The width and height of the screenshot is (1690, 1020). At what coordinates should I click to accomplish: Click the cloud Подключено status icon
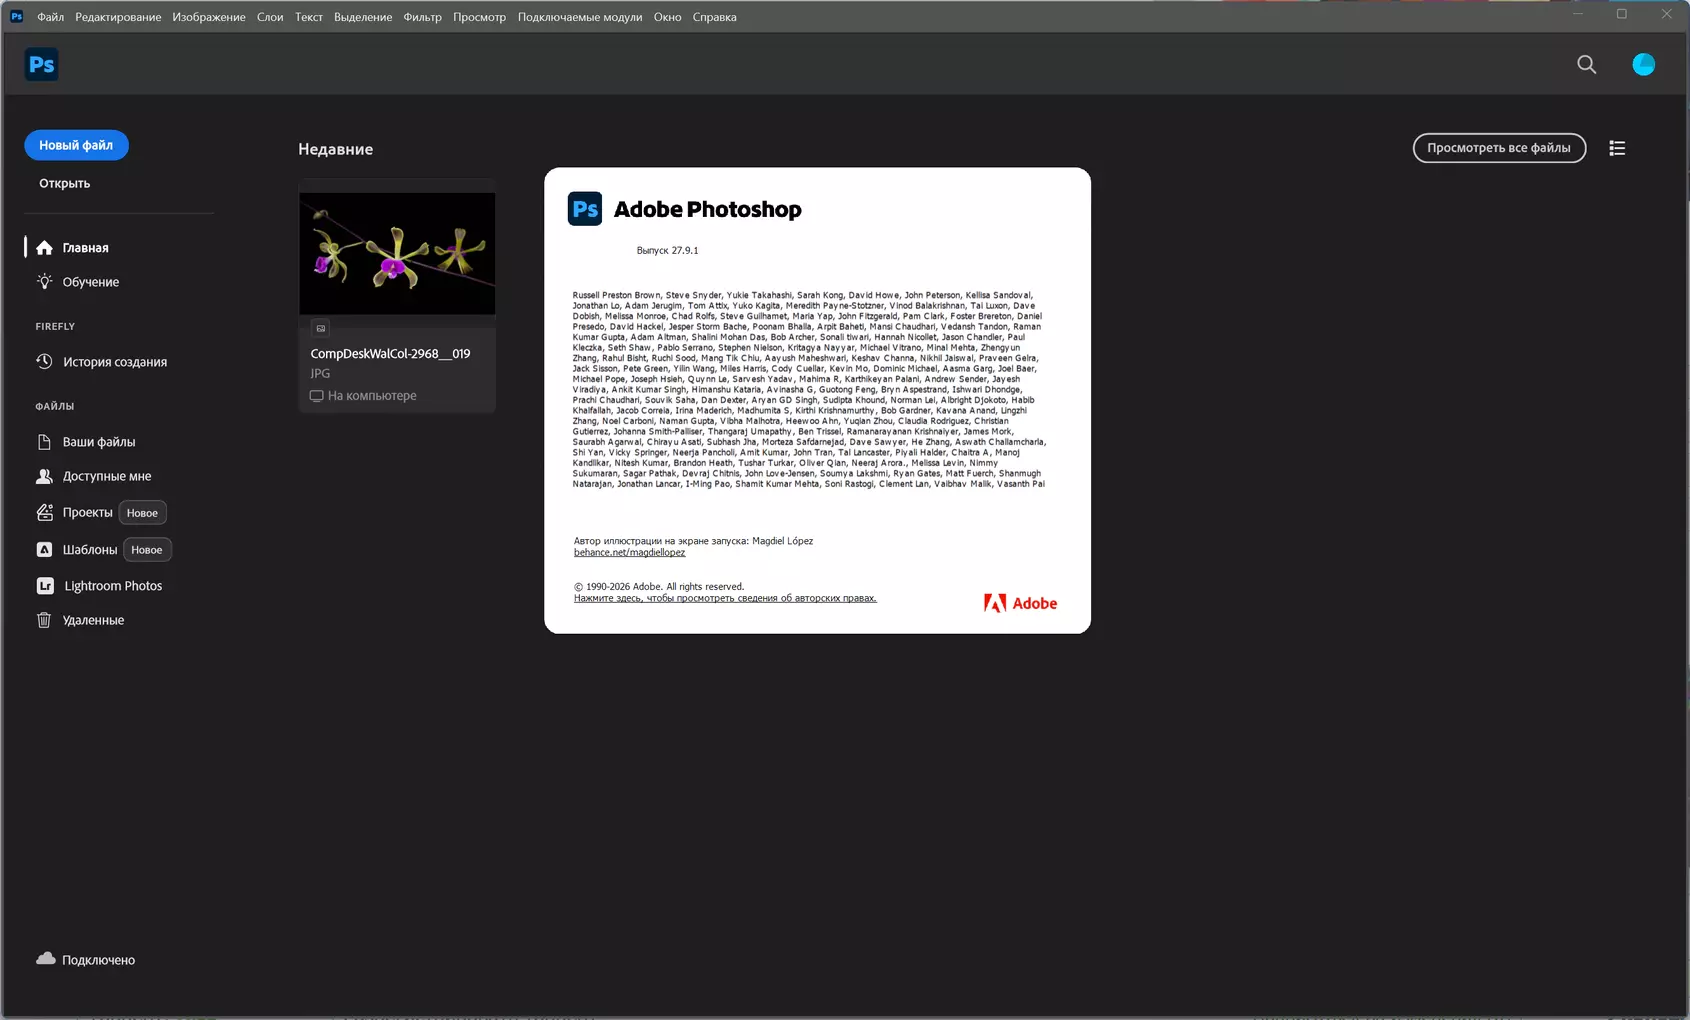click(45, 958)
